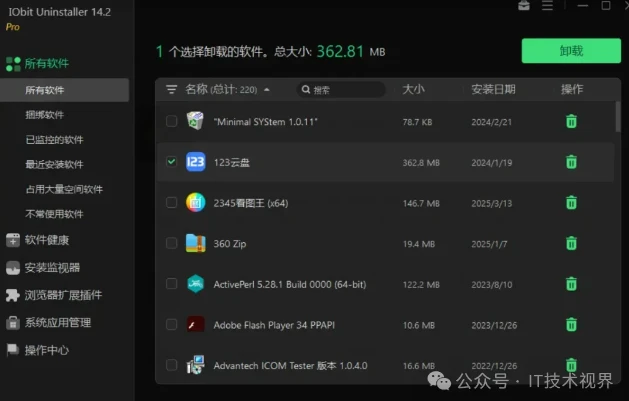Select Adobe Flash Player 34 PPAPI name
The width and height of the screenshot is (629, 401).
274,325
